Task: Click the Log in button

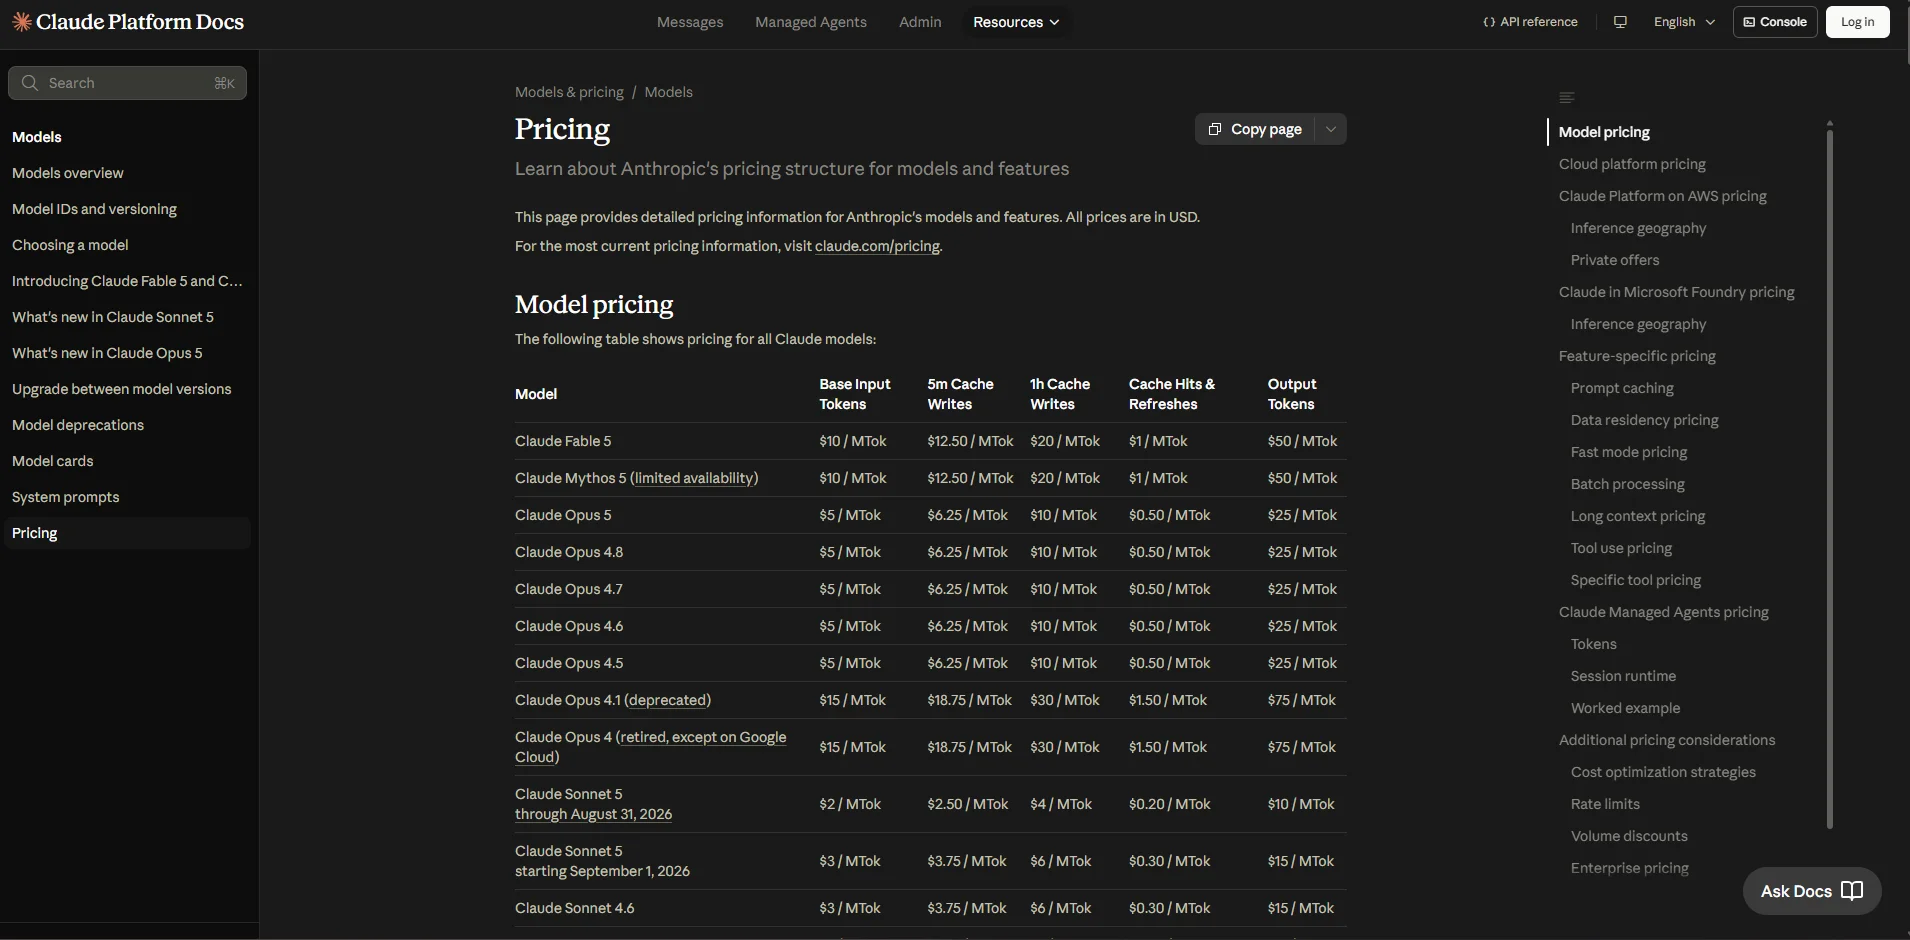Action: (x=1857, y=22)
